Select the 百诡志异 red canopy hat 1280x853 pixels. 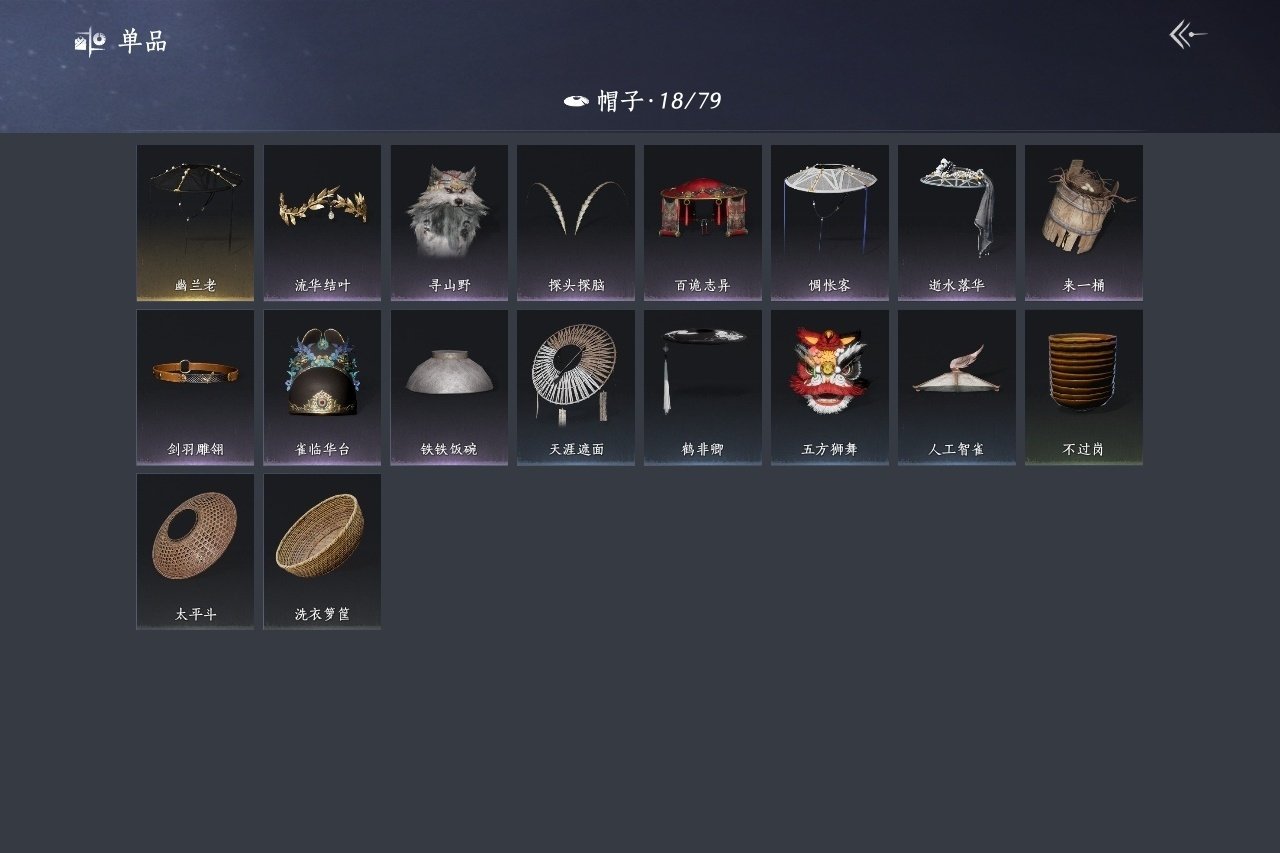point(703,222)
